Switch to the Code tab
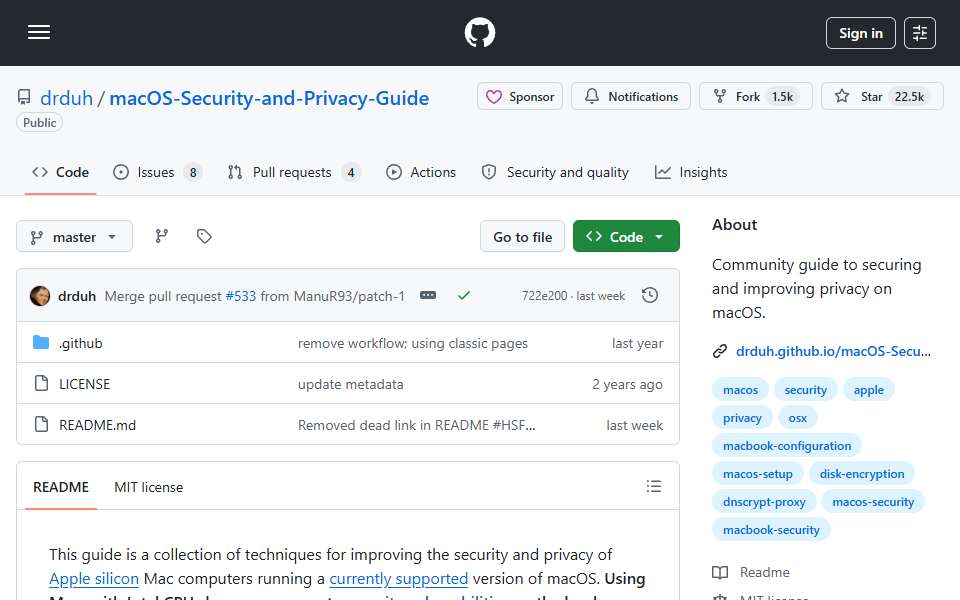960x600 pixels. coord(61,173)
